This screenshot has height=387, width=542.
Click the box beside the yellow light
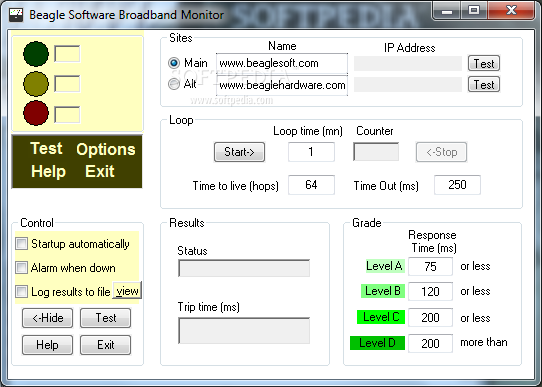point(67,84)
